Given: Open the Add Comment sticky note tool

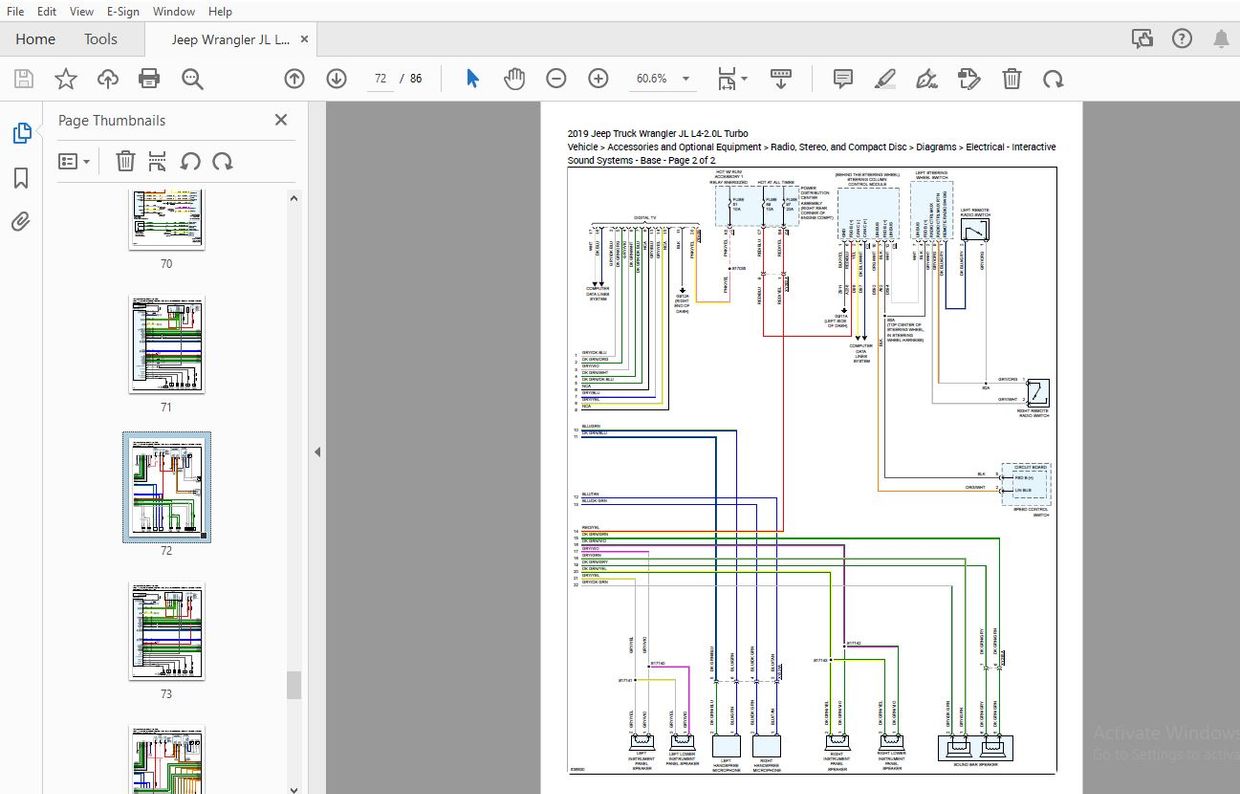Looking at the screenshot, I should coord(843,79).
